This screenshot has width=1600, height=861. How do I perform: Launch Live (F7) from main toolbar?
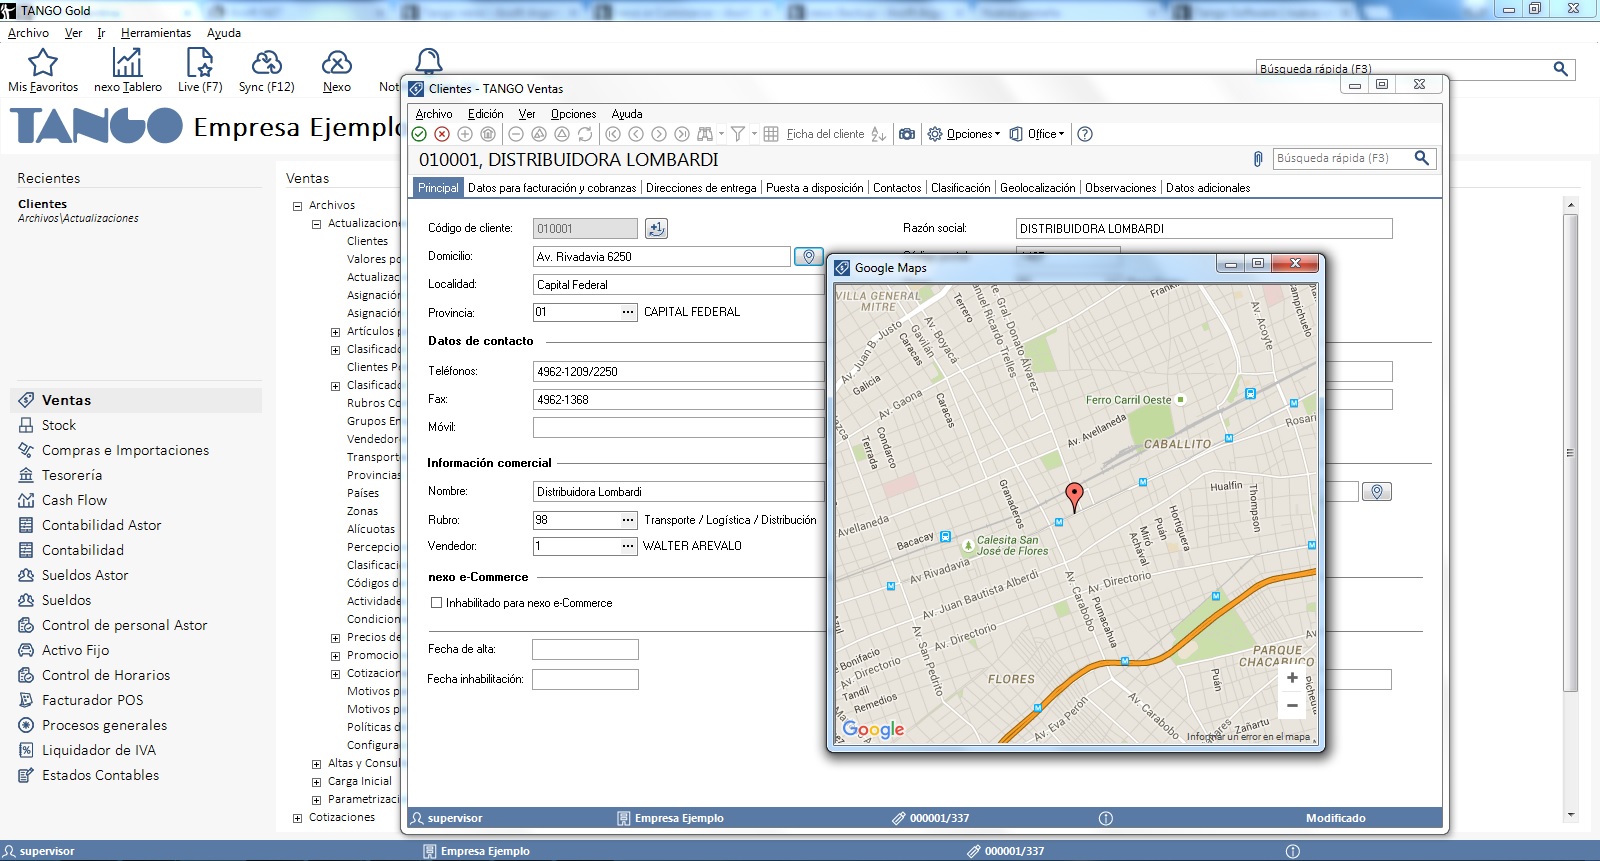pos(200,71)
